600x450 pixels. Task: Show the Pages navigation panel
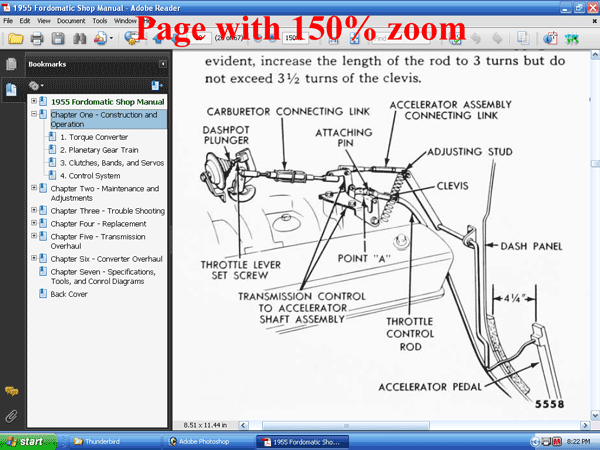(x=11, y=64)
